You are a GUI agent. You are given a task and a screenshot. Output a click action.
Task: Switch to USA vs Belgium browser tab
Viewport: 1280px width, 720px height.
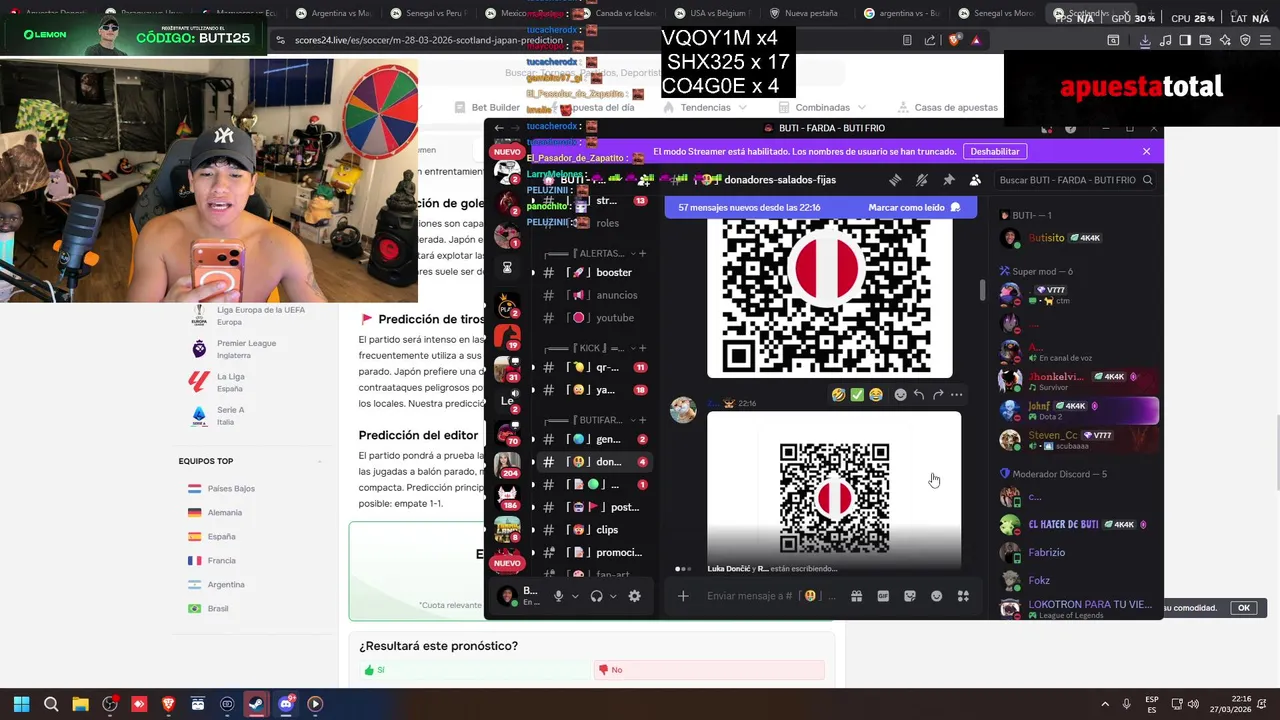pos(712,13)
